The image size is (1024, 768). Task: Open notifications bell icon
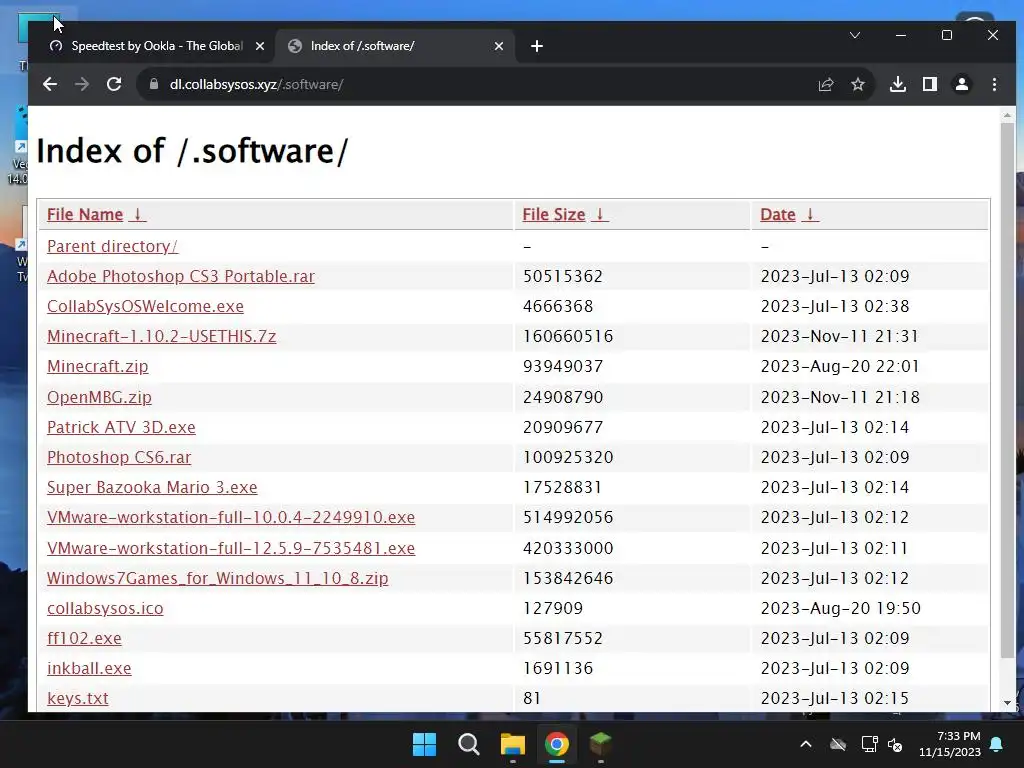pyautogui.click(x=997, y=744)
